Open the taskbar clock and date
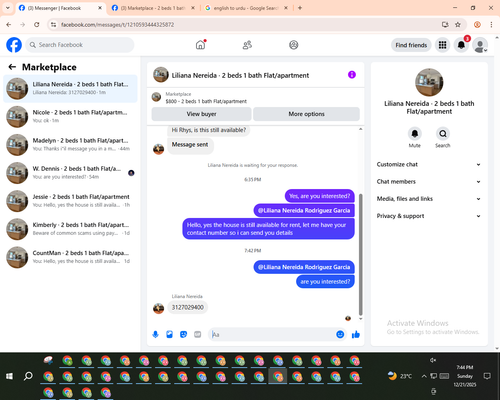The width and height of the screenshot is (500, 400). point(465,376)
